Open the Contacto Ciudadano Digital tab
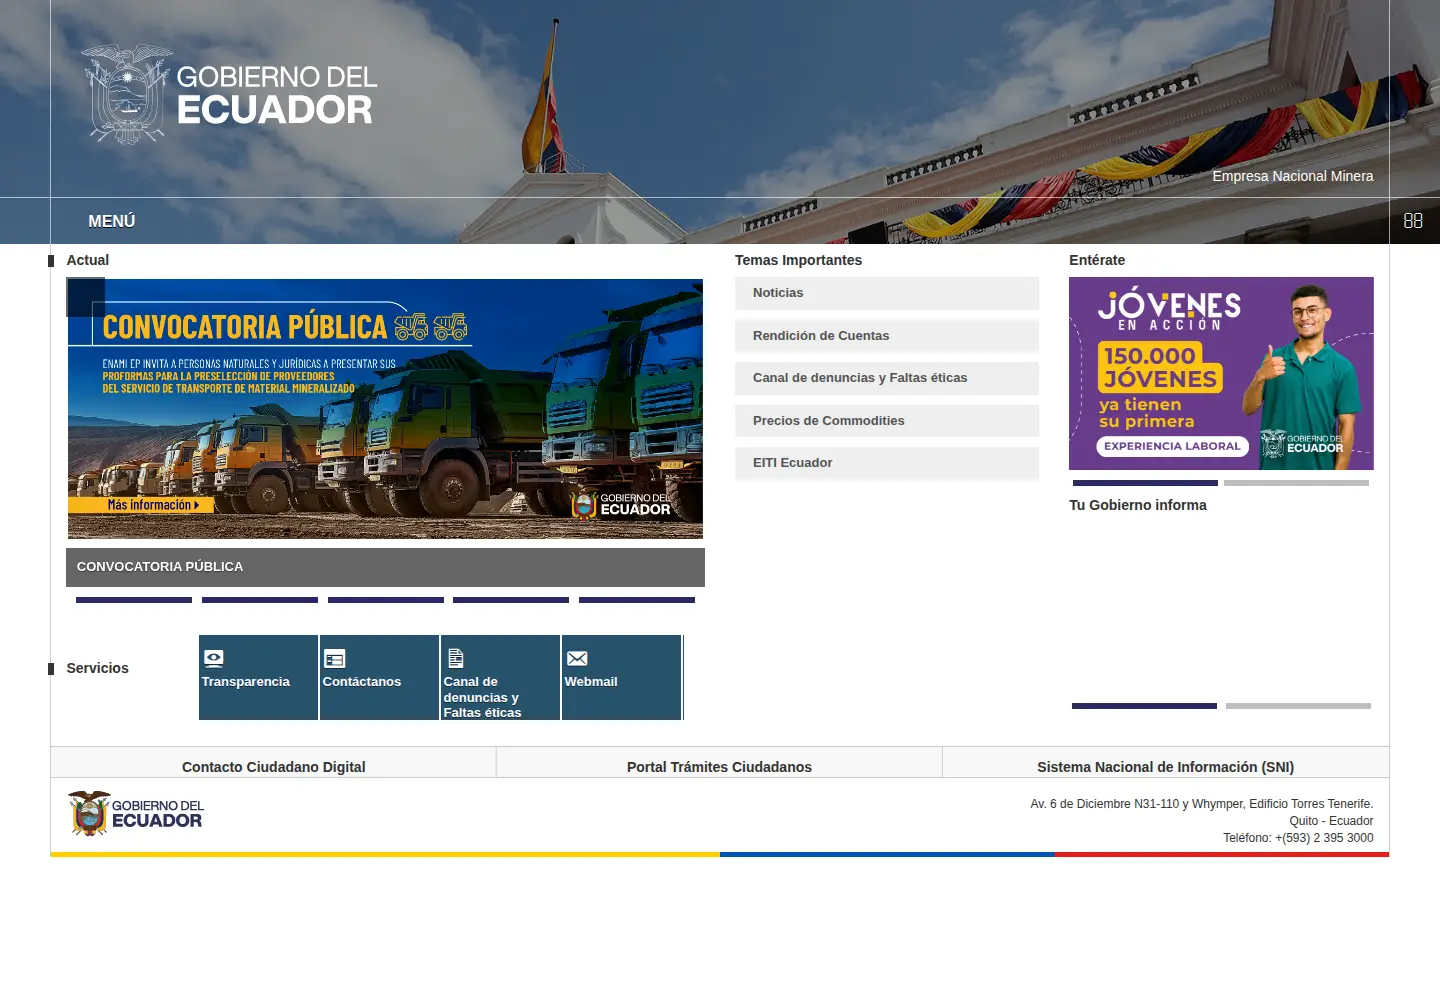Screen dimensions: 1440x1000 (x=273, y=767)
